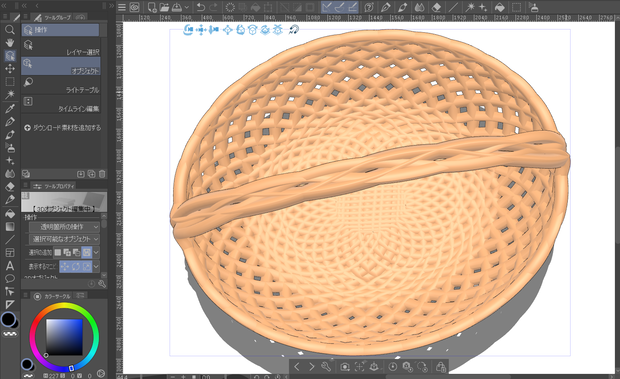Screen dimensions: 620x379
Task: Click the camera rotate icon above the 3D model
Action: point(189,30)
